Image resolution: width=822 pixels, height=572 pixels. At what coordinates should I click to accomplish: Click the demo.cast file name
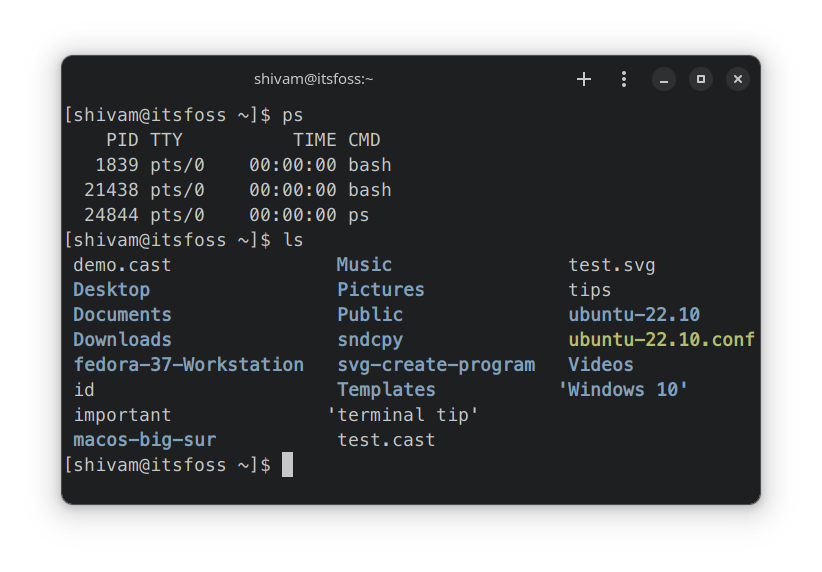[122, 265]
